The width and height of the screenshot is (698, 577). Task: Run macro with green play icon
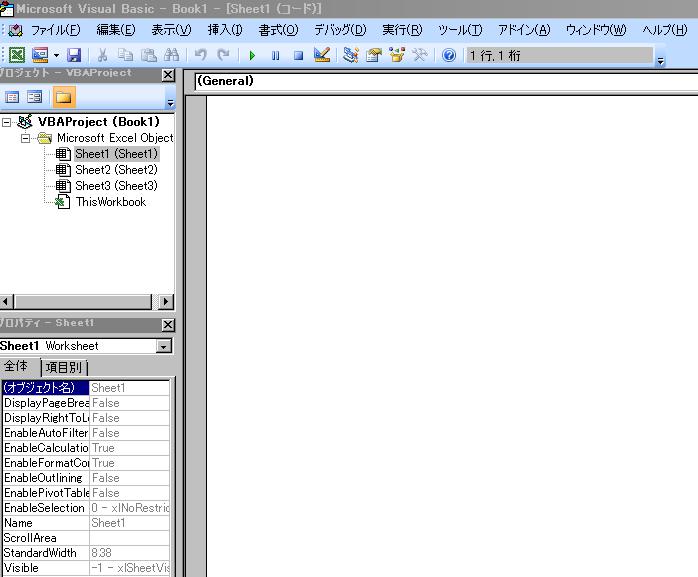(252, 56)
